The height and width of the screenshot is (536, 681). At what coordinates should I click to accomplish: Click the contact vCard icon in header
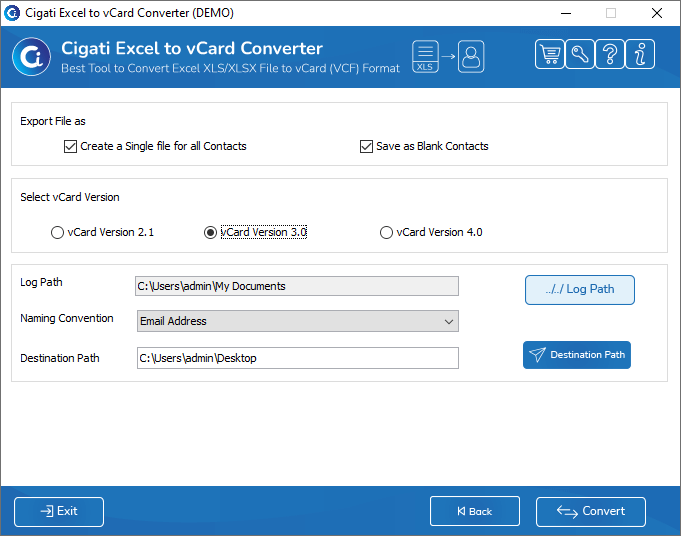click(x=471, y=56)
